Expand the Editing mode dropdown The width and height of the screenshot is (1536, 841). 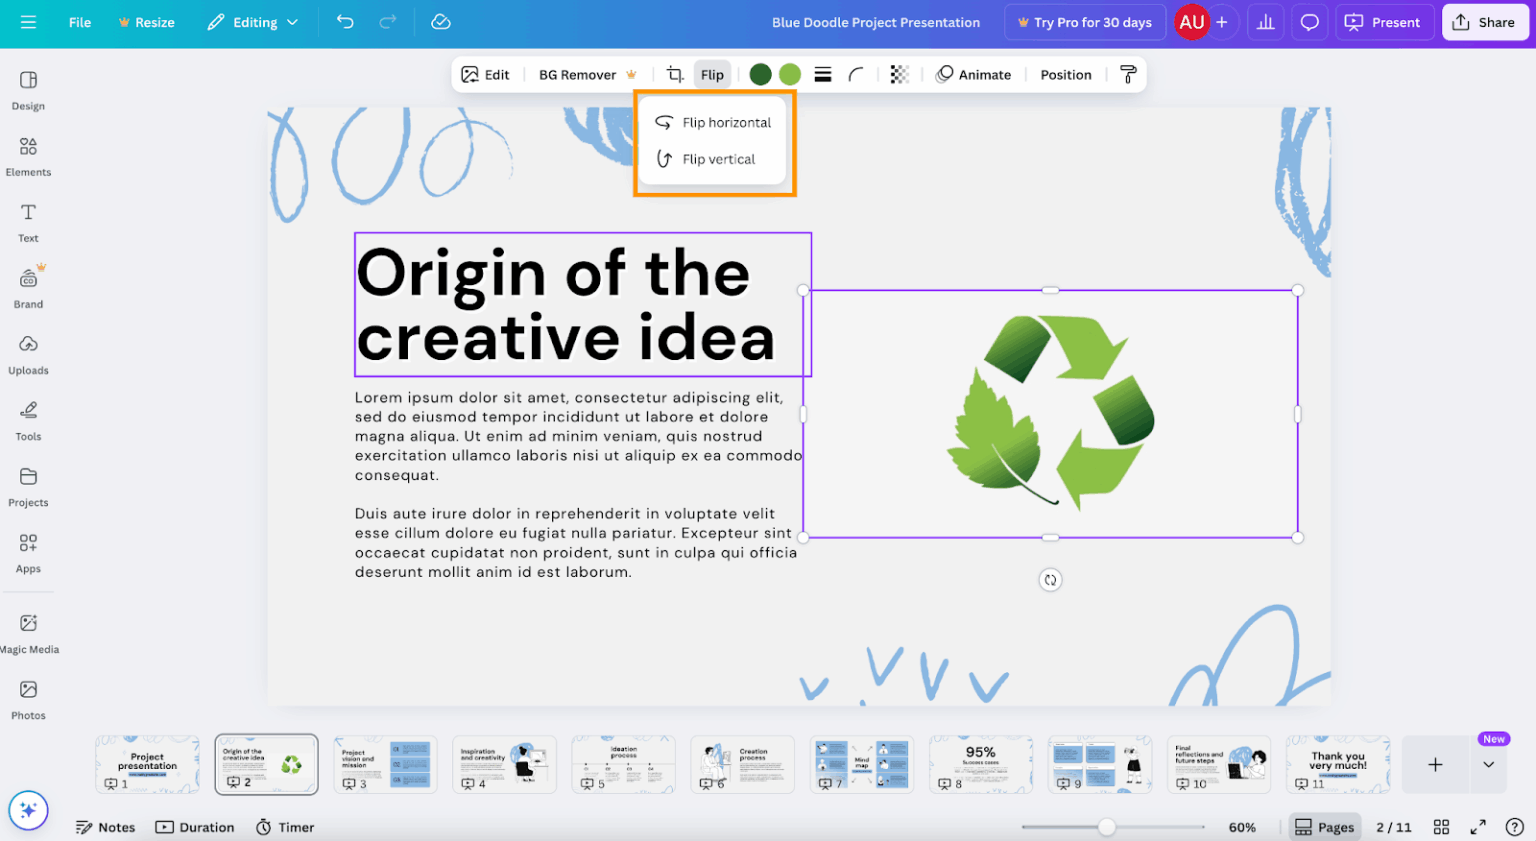(252, 21)
